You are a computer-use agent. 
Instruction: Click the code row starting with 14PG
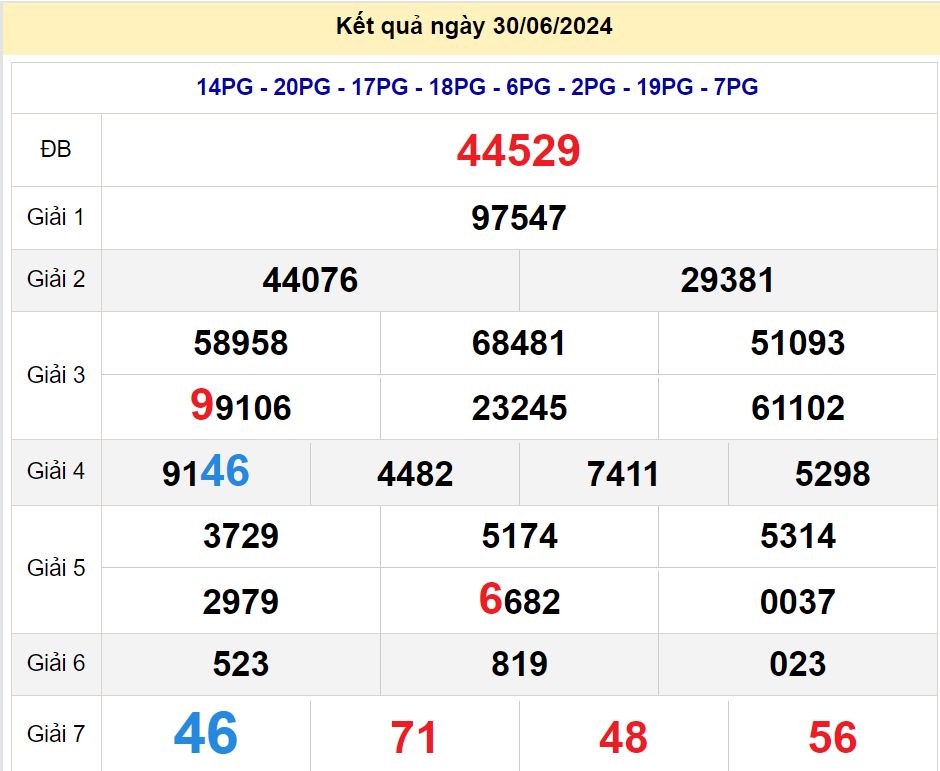pyautogui.click(x=477, y=87)
